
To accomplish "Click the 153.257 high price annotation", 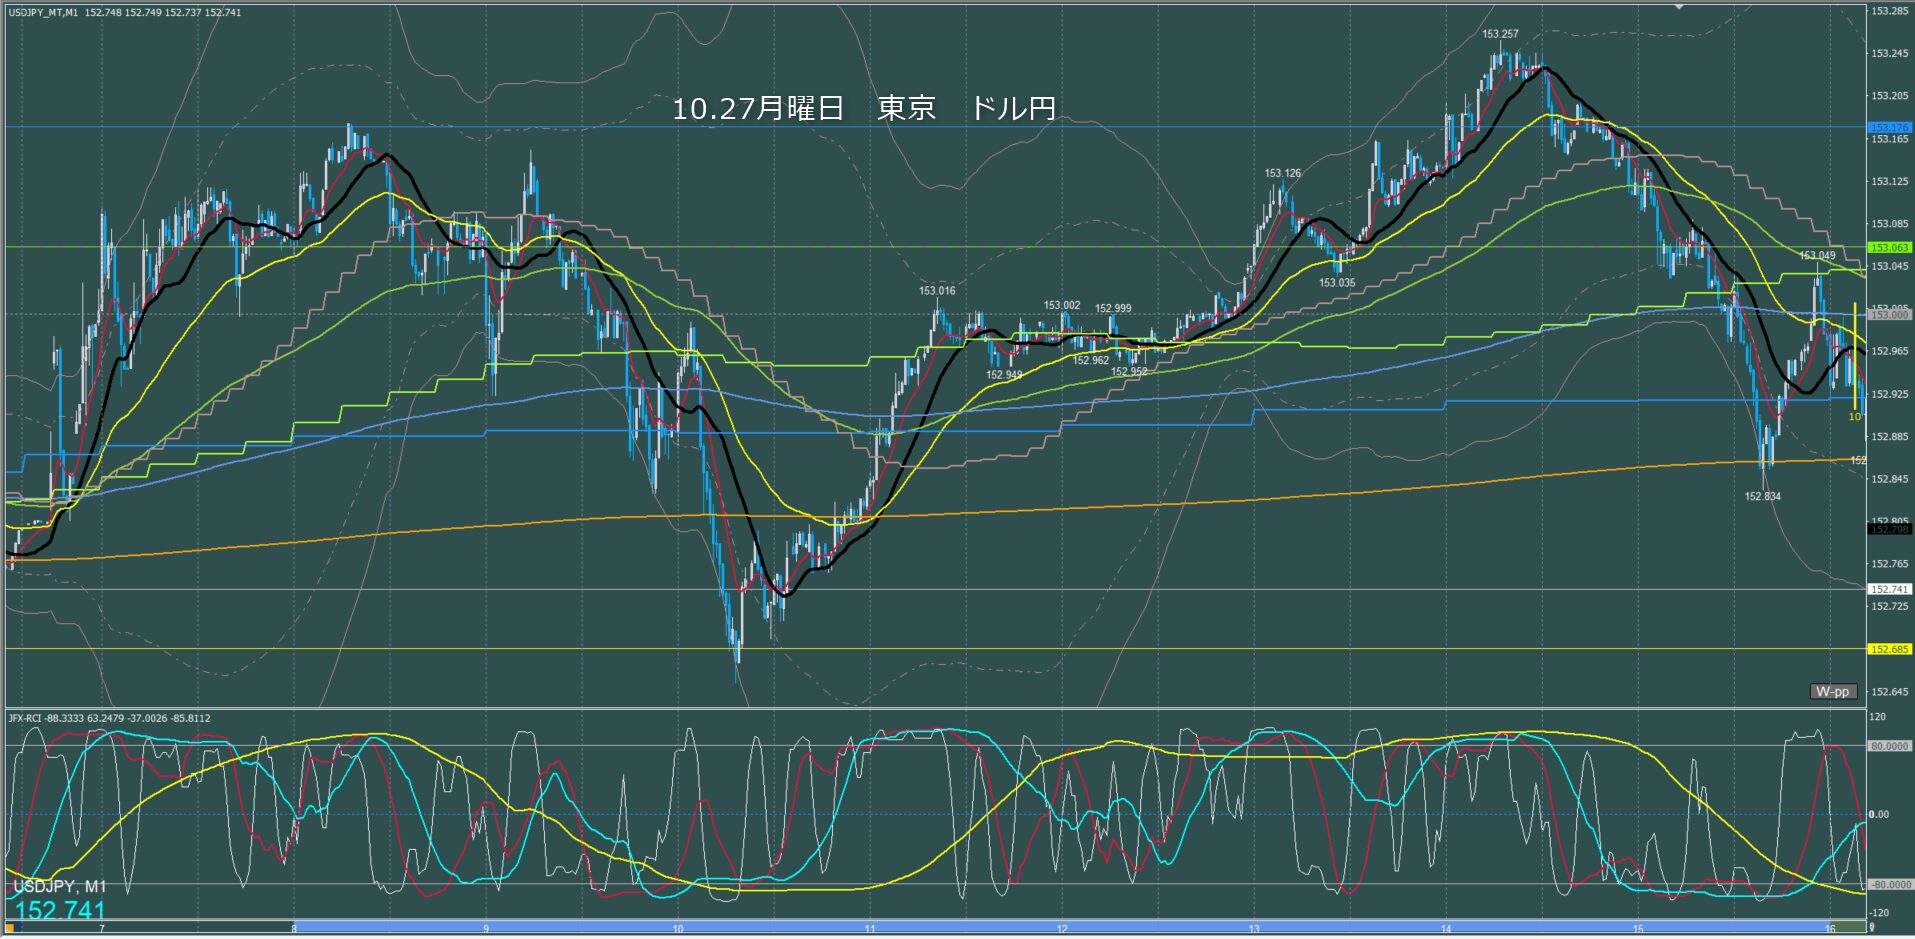I will 1500,34.
